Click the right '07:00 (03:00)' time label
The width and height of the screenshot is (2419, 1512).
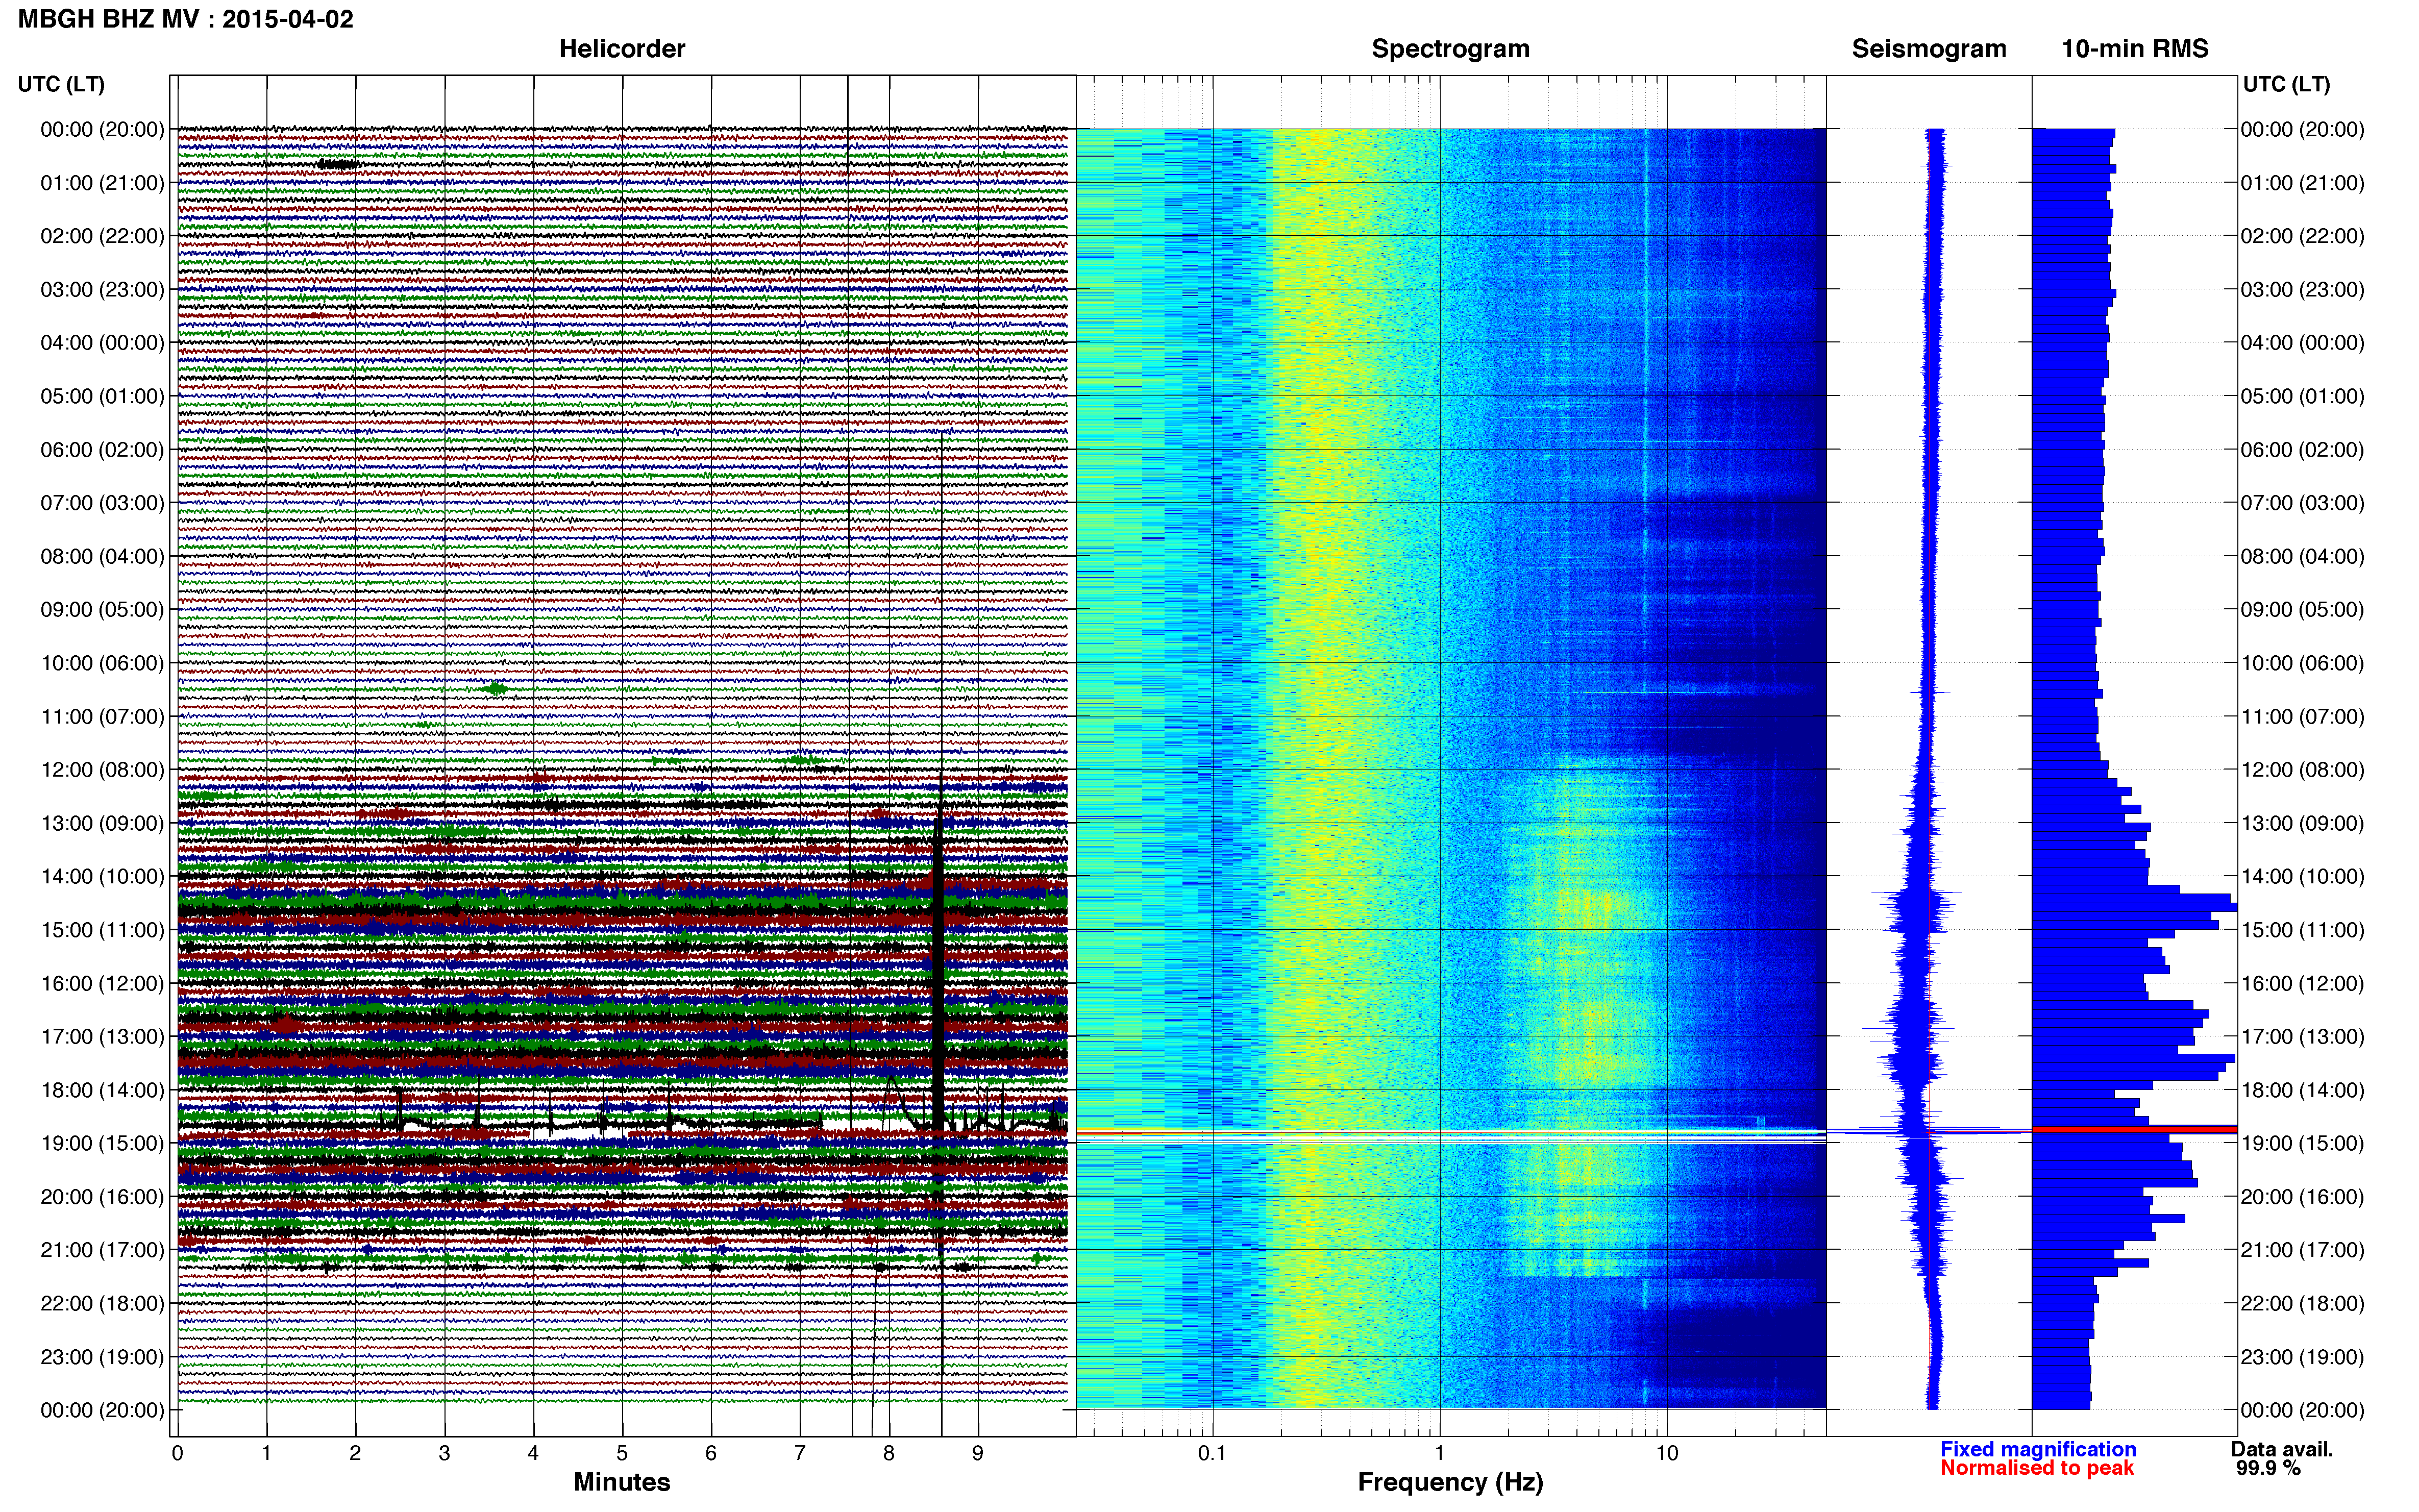tap(2302, 503)
